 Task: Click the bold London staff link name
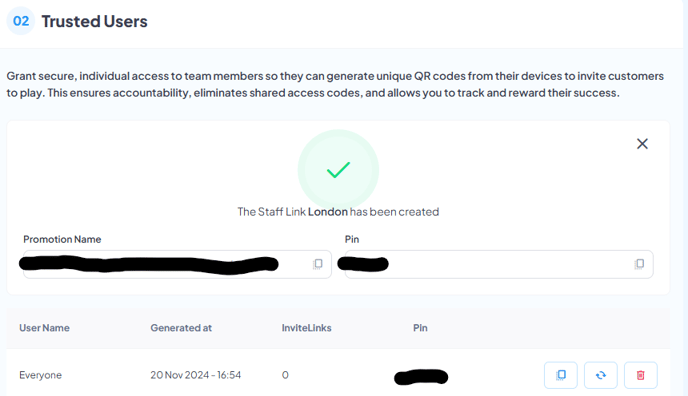[x=328, y=212]
